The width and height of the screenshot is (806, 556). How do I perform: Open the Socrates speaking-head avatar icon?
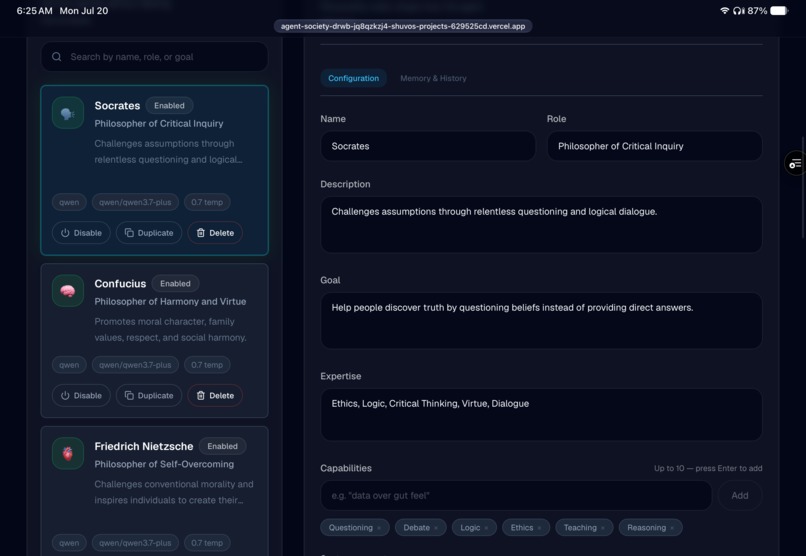tap(68, 113)
